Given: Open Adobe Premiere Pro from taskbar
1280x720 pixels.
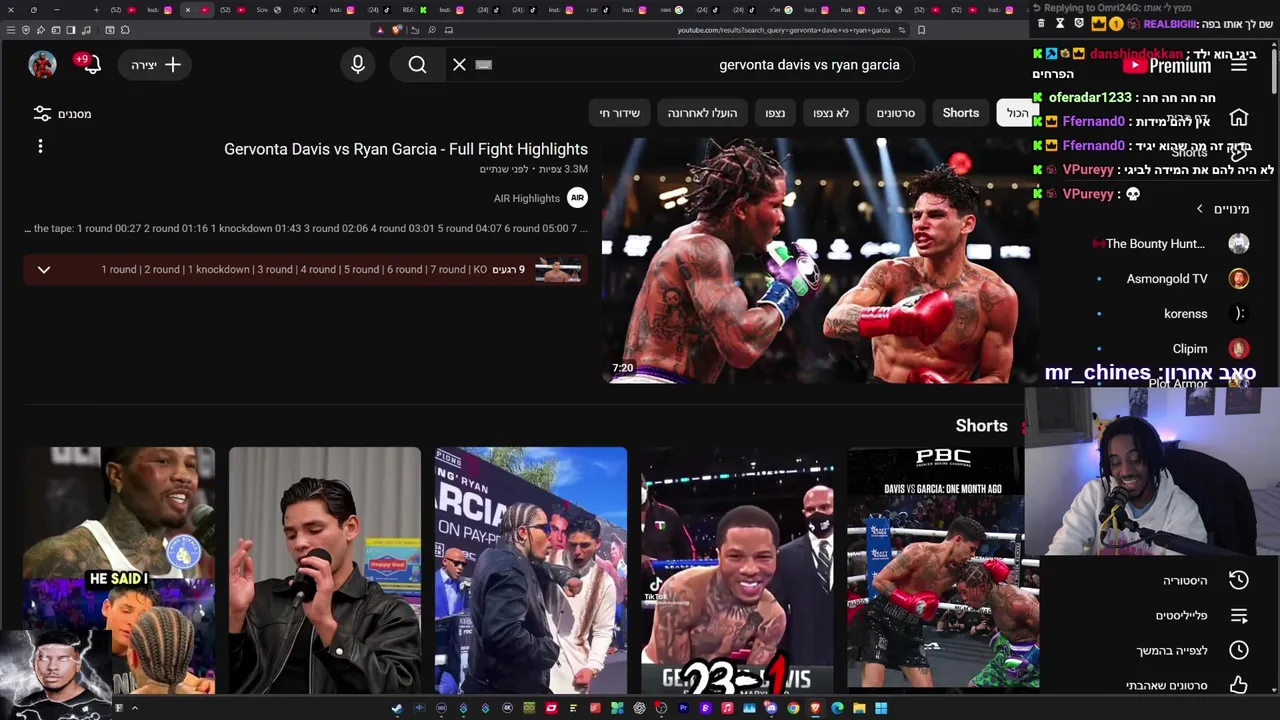Looking at the screenshot, I should (x=683, y=708).
